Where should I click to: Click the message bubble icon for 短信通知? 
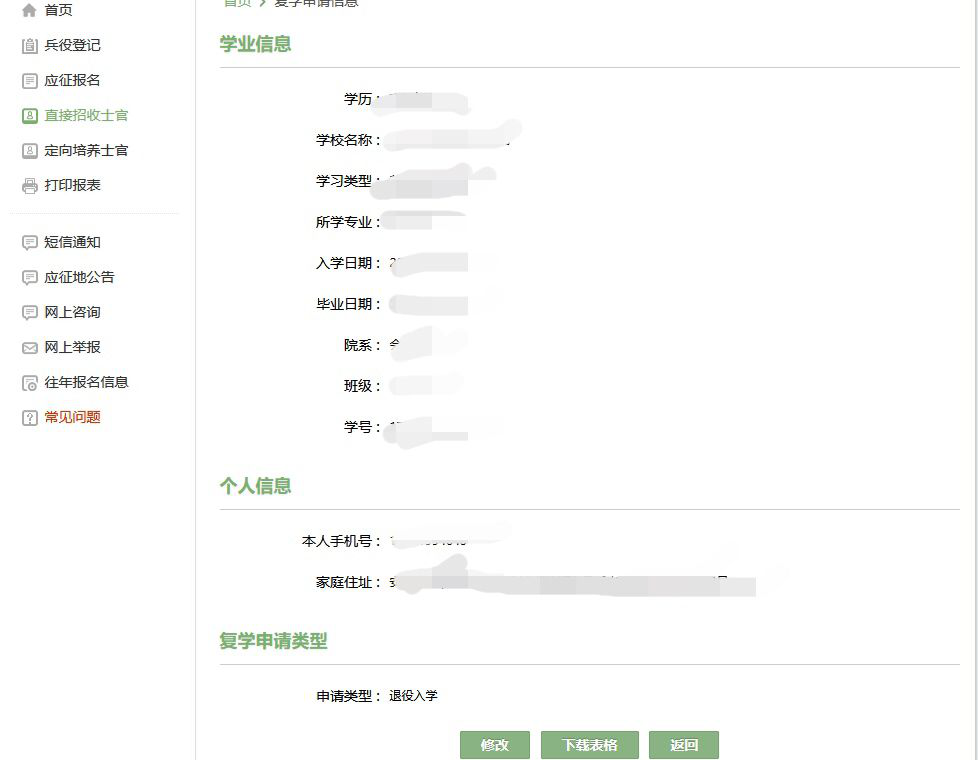pyautogui.click(x=29, y=242)
